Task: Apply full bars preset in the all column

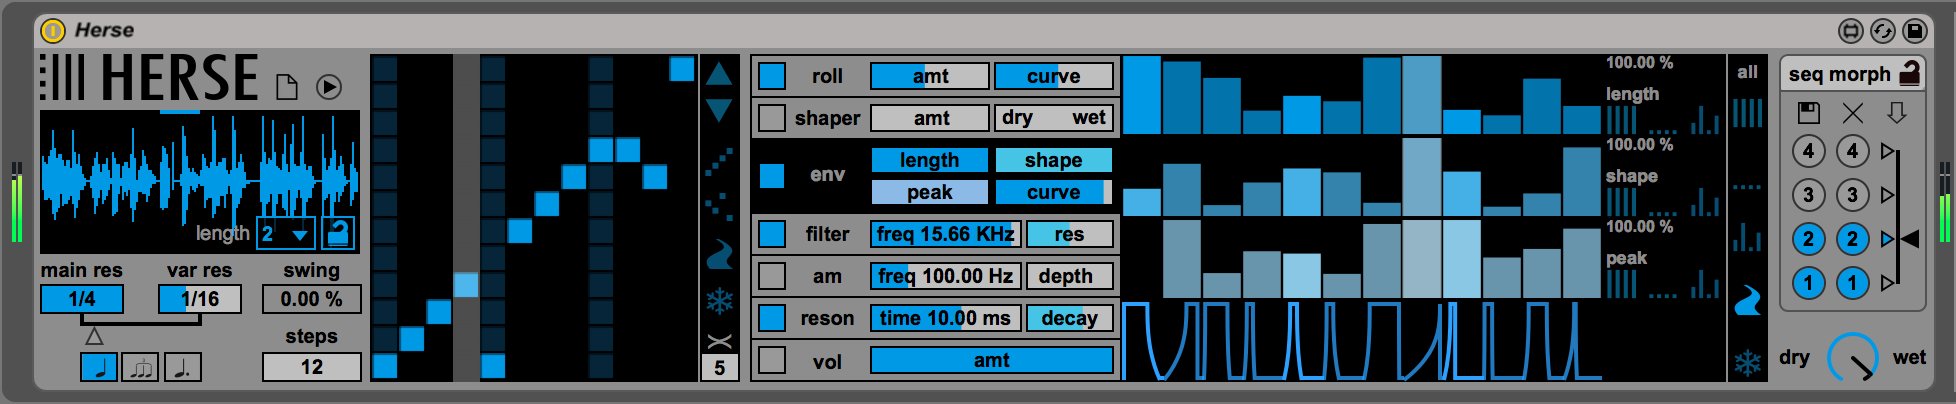Action: click(1747, 113)
